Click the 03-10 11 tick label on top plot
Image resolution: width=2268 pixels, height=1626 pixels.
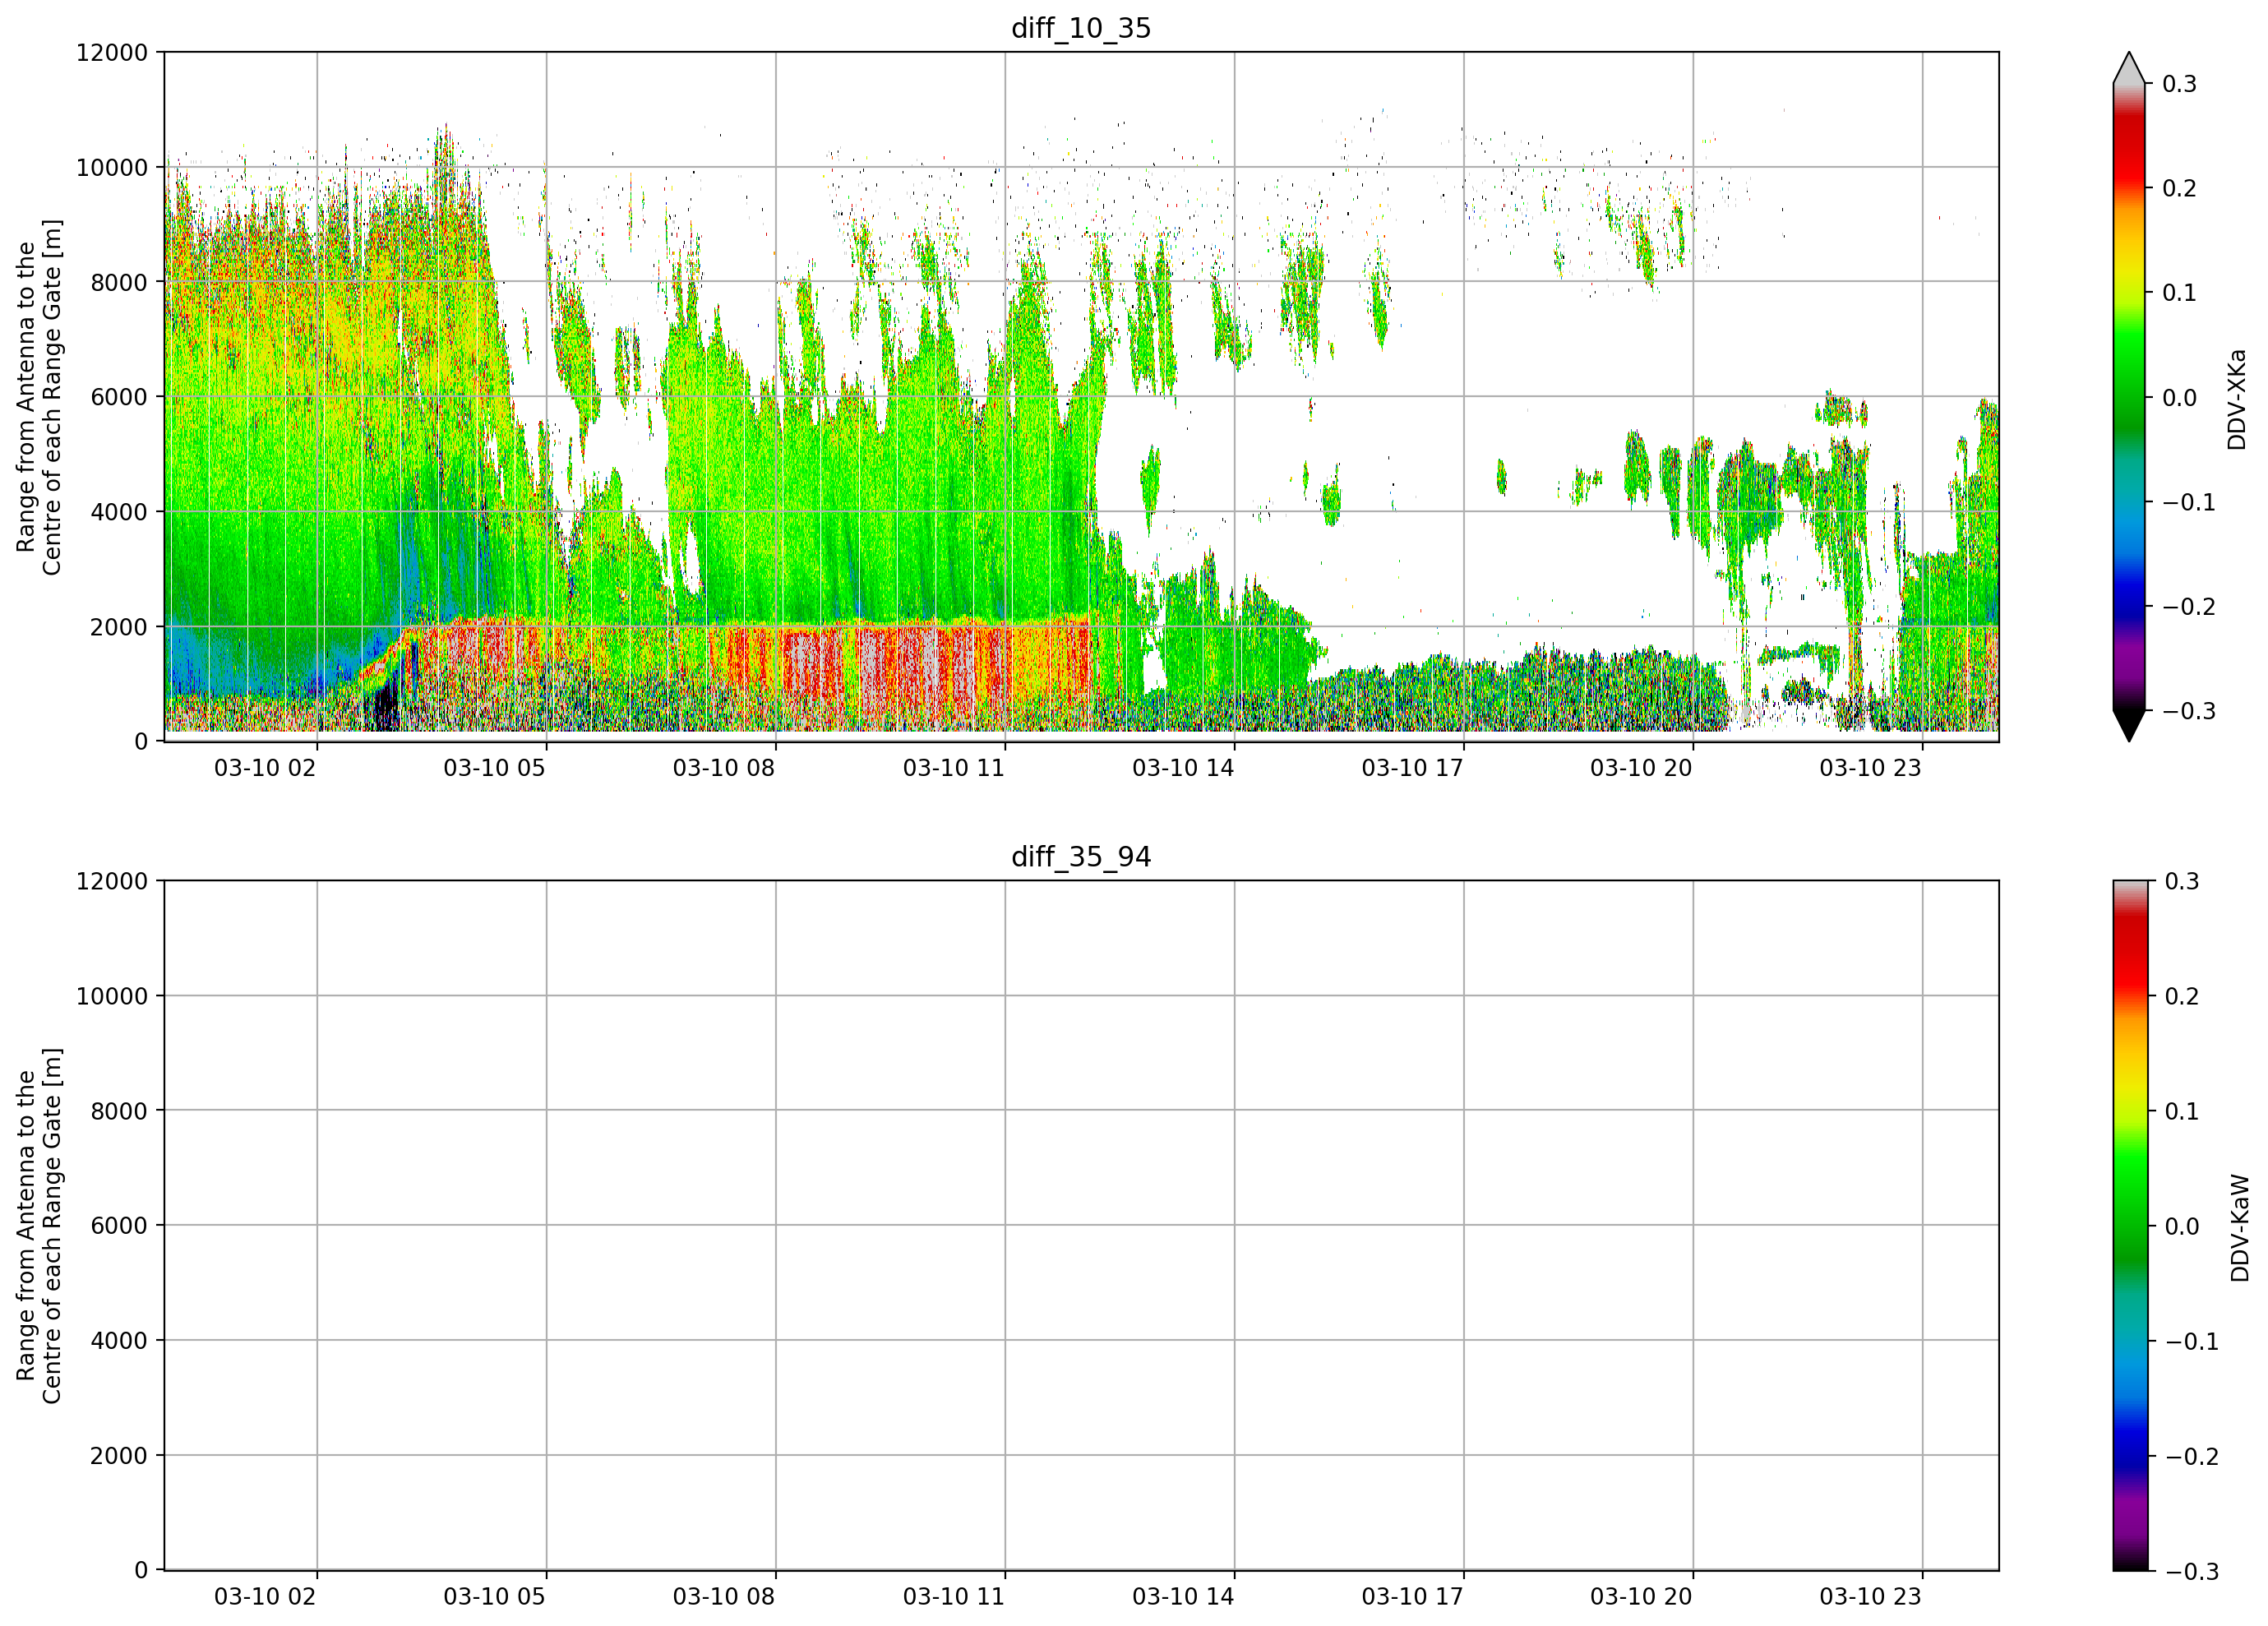953,768
